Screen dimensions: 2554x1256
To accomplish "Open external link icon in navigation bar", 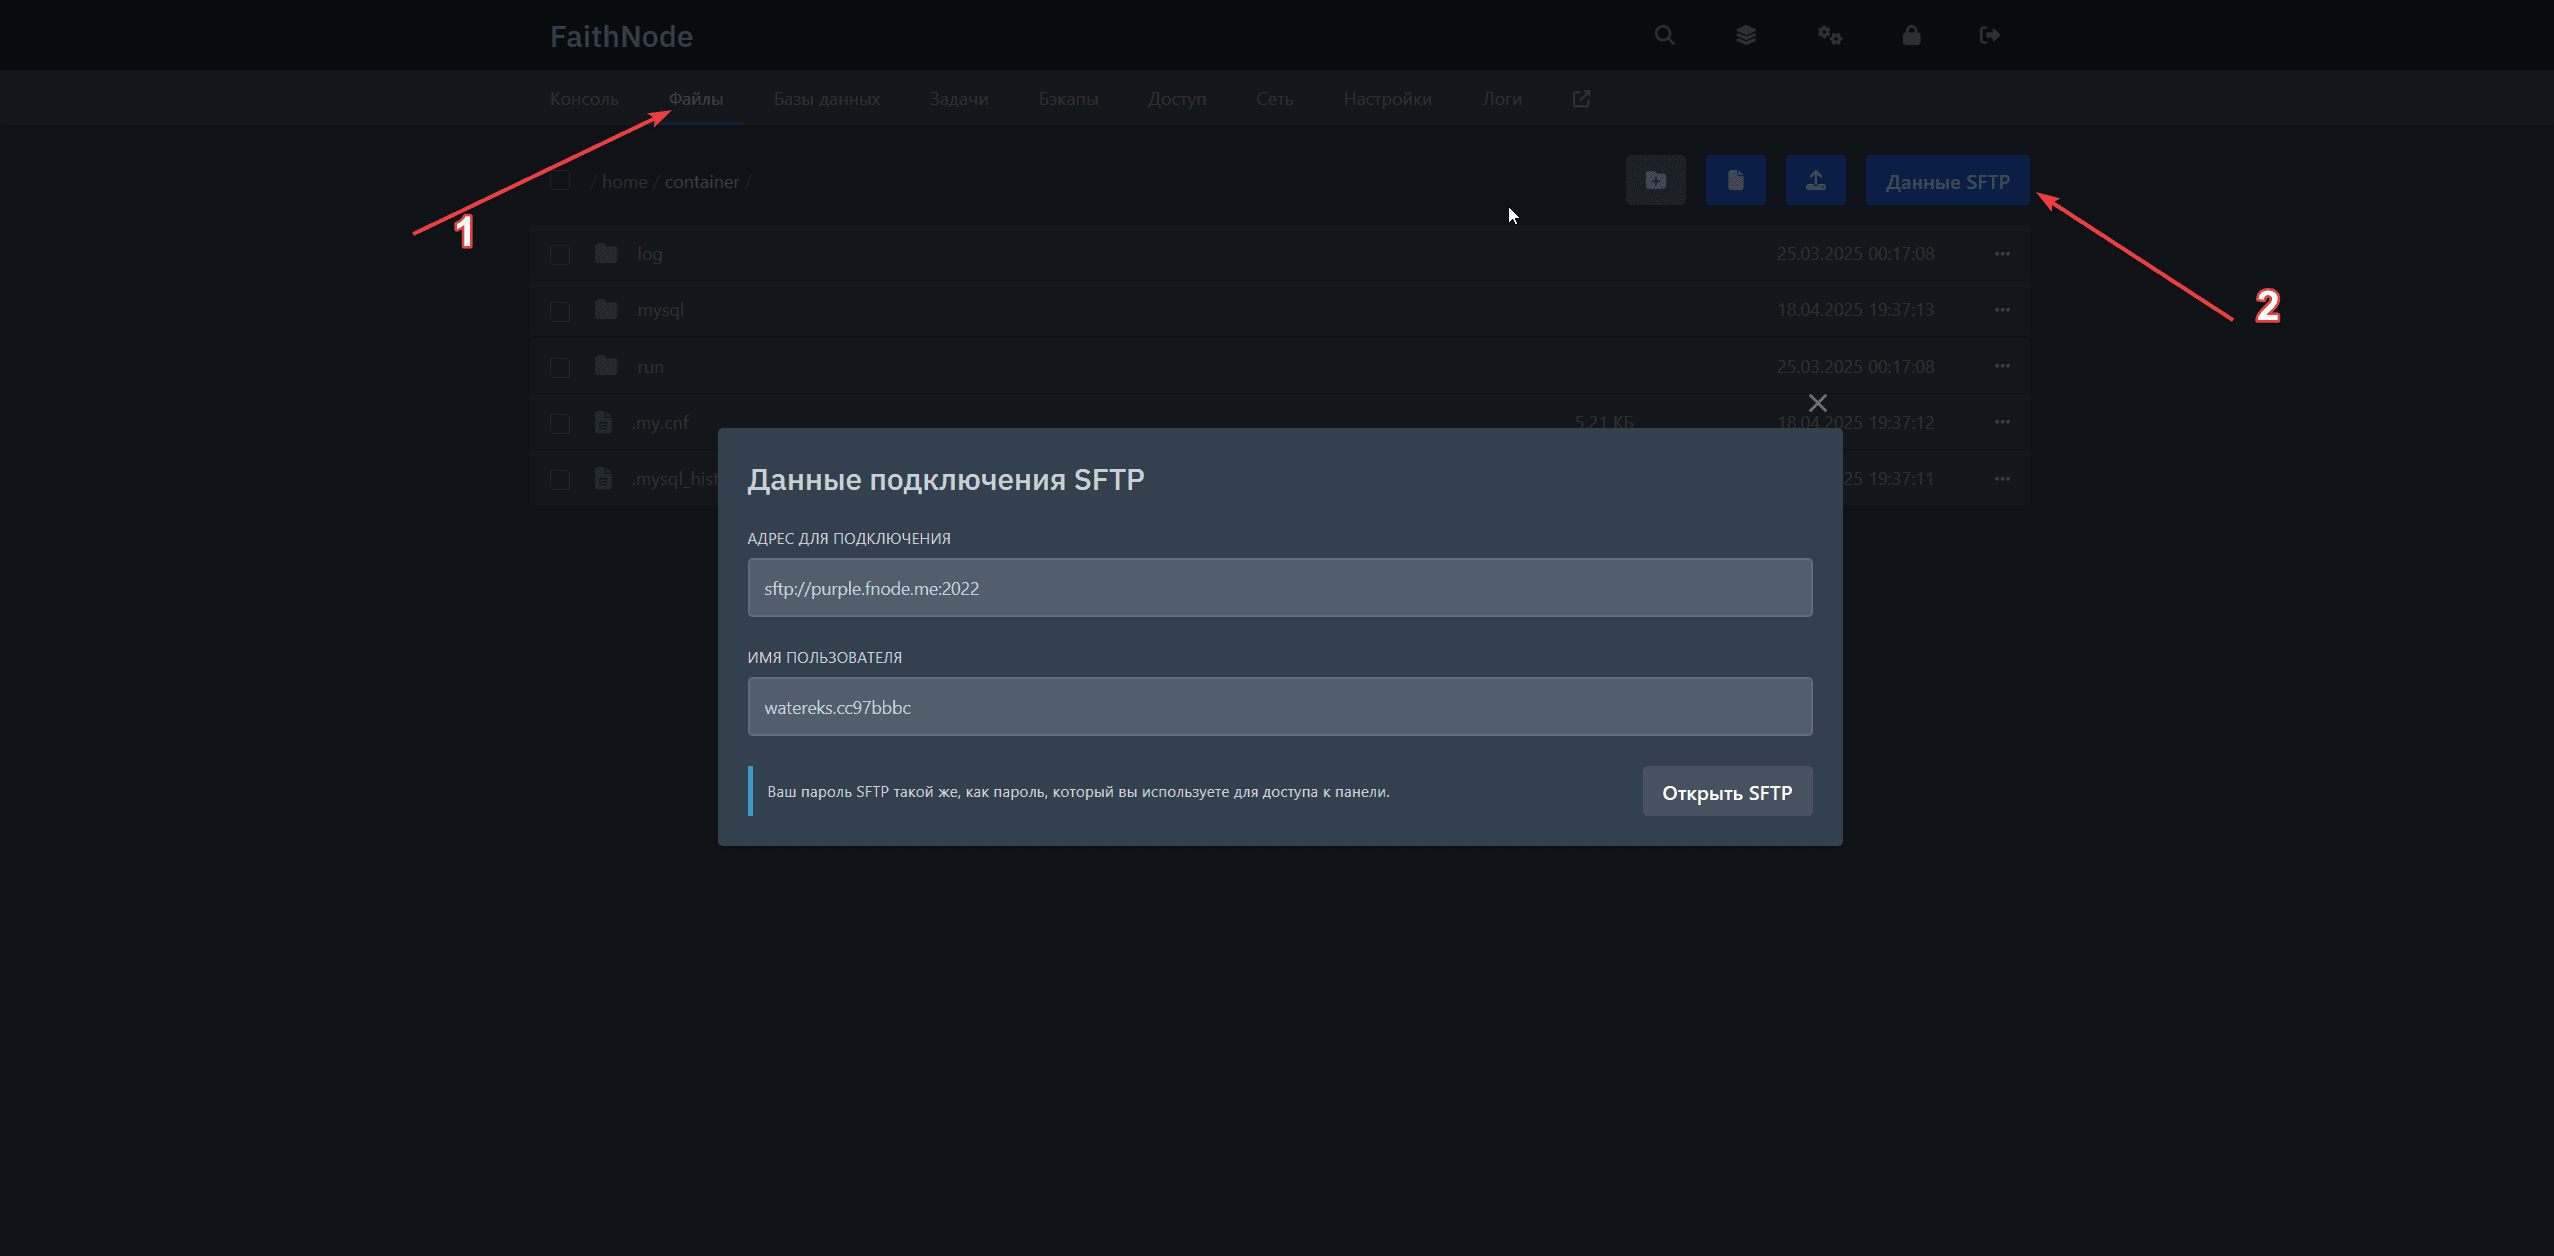I will (1581, 99).
